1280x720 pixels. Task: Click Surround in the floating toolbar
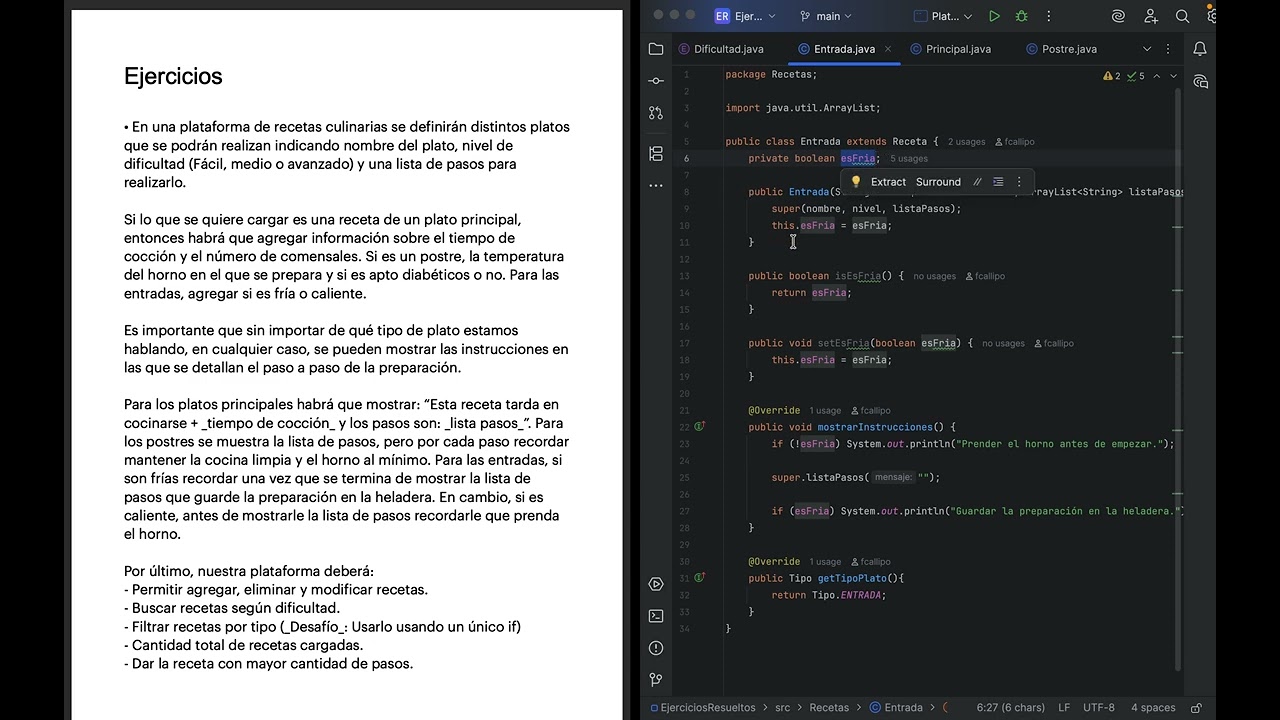938,182
